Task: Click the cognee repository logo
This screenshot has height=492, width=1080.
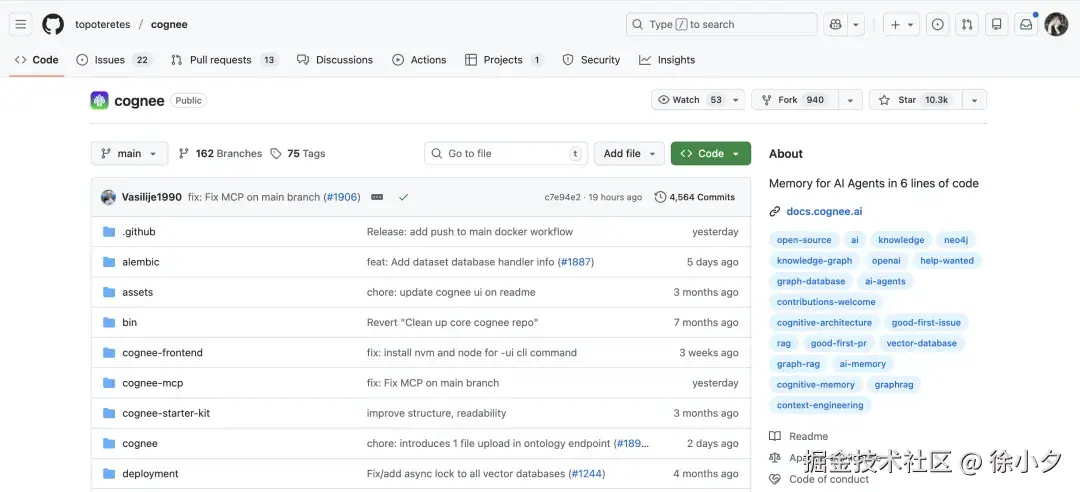Action: 99,100
